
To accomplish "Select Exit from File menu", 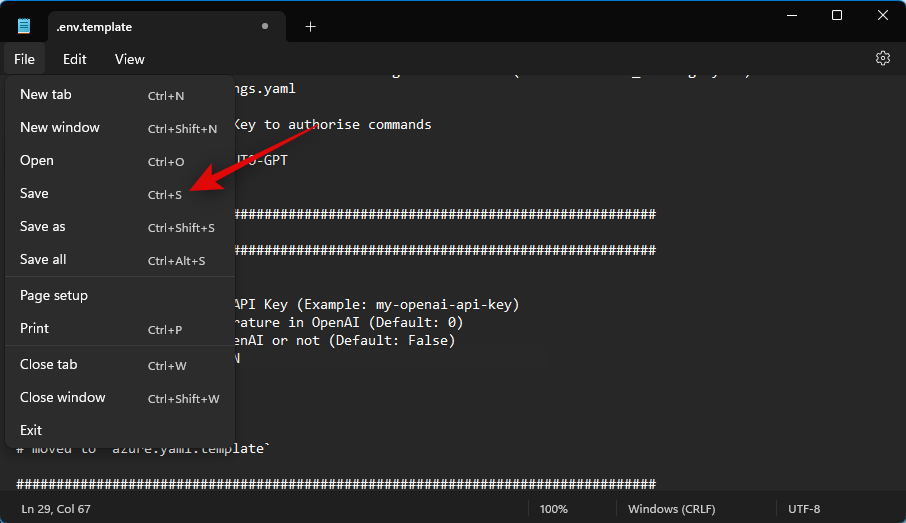I will click(120, 430).
